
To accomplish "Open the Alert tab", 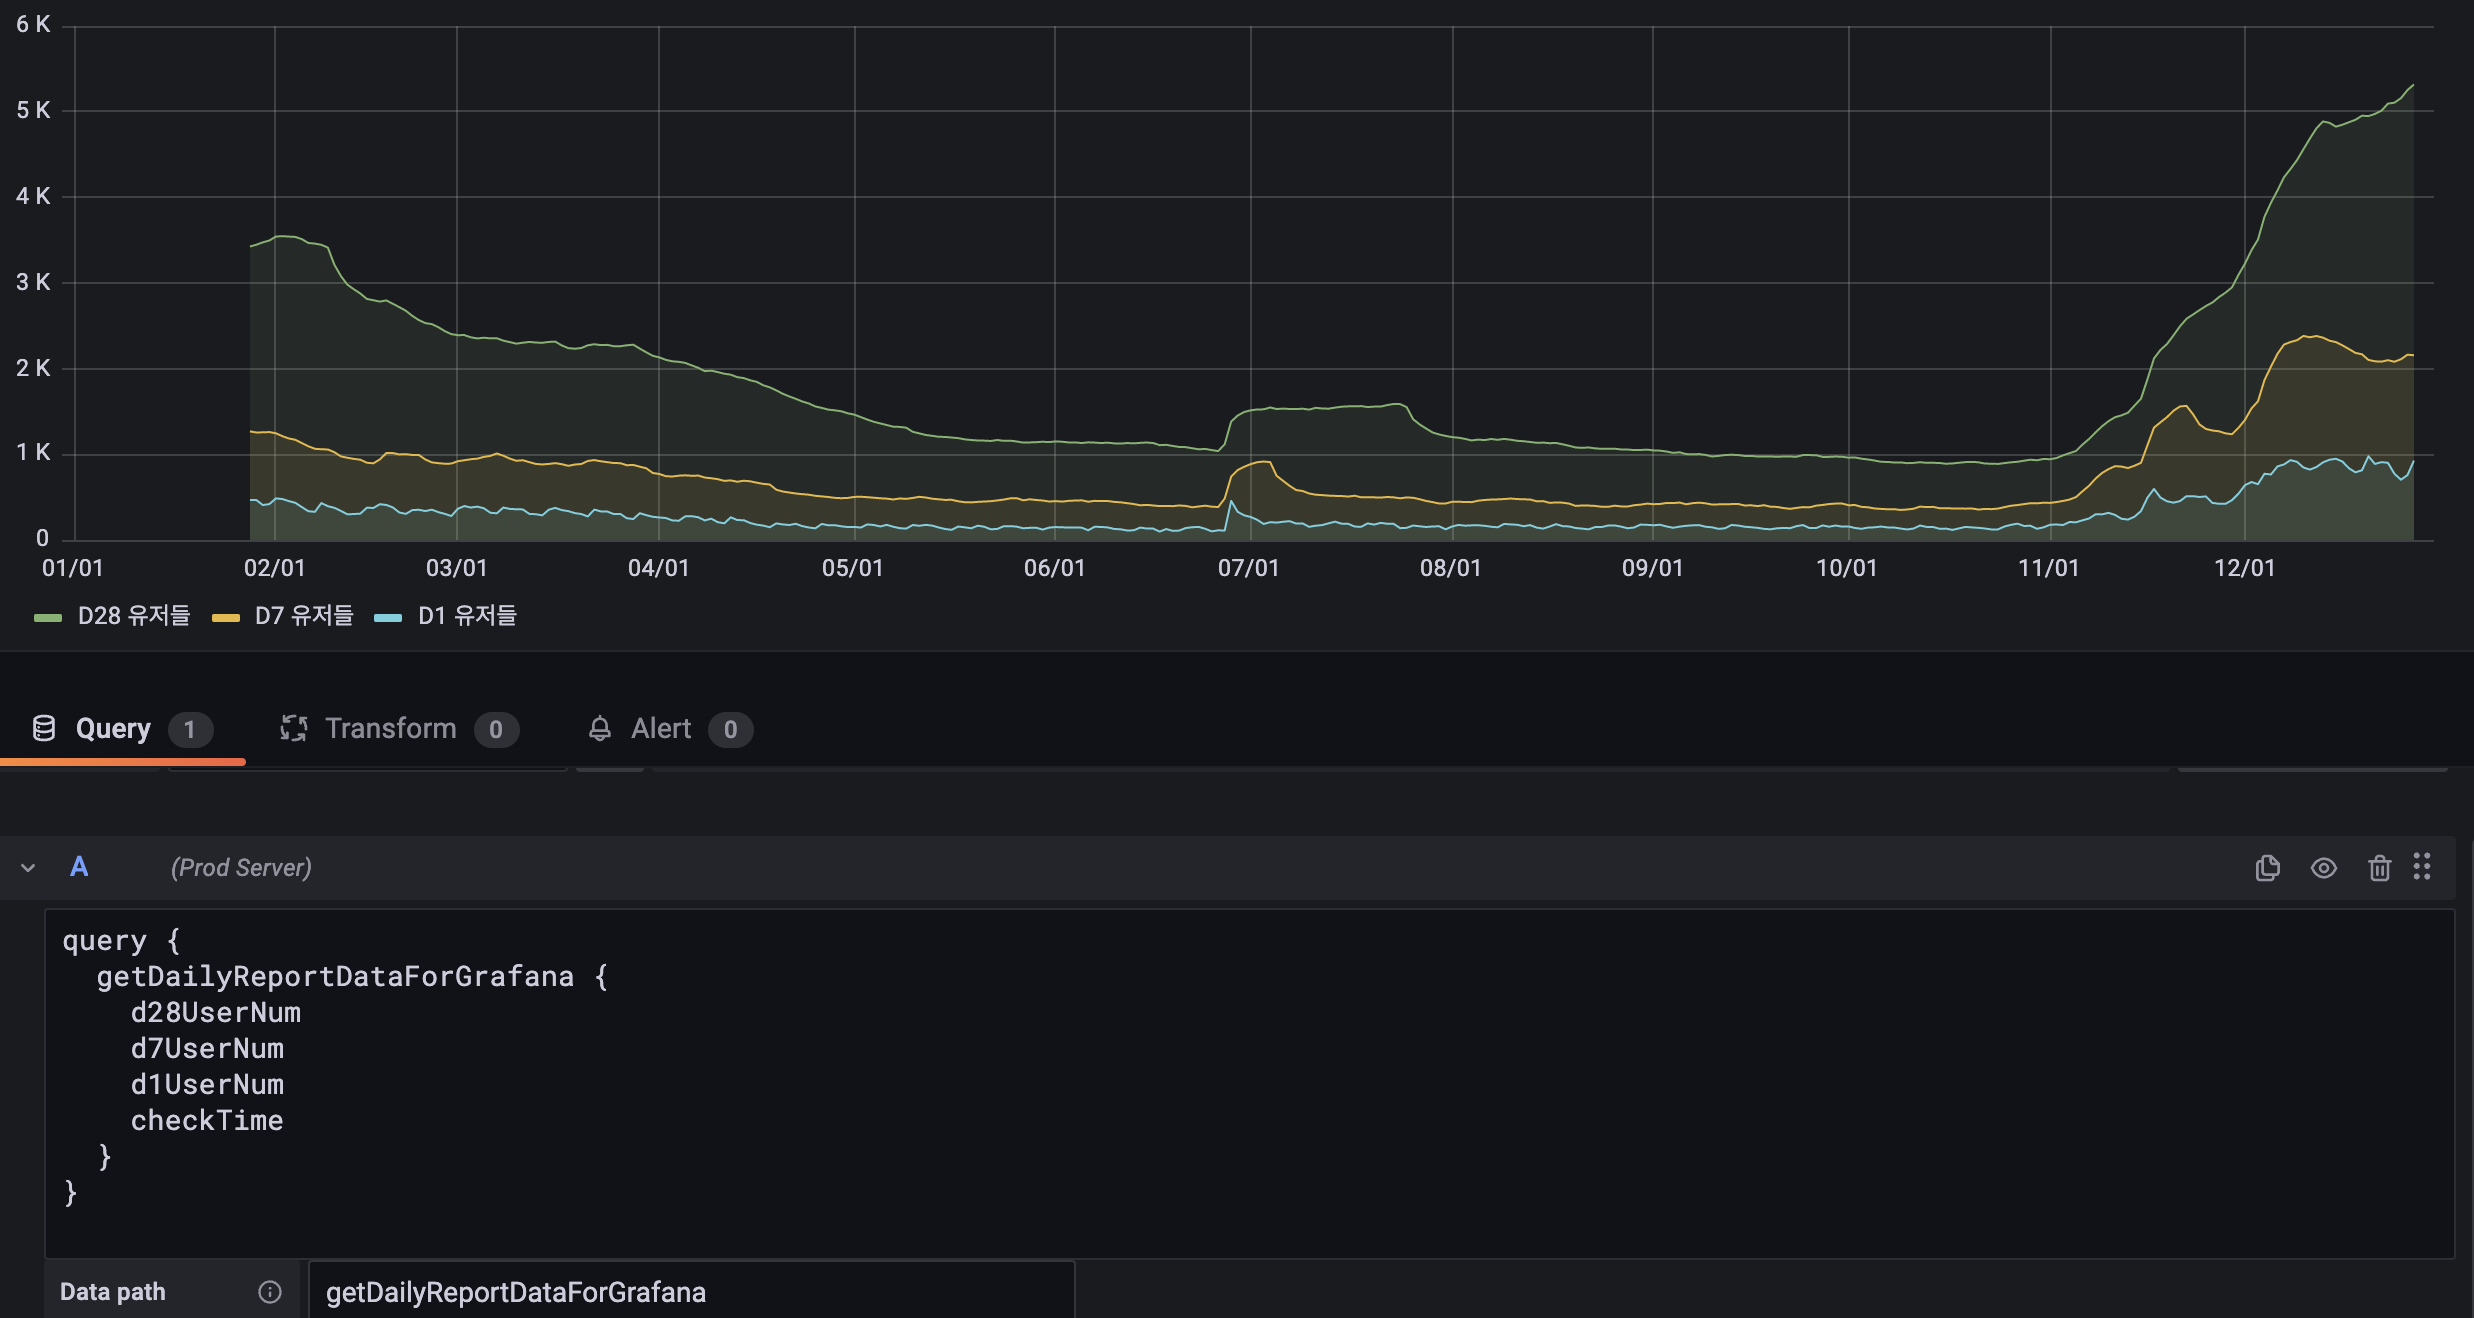I will tap(661, 729).
